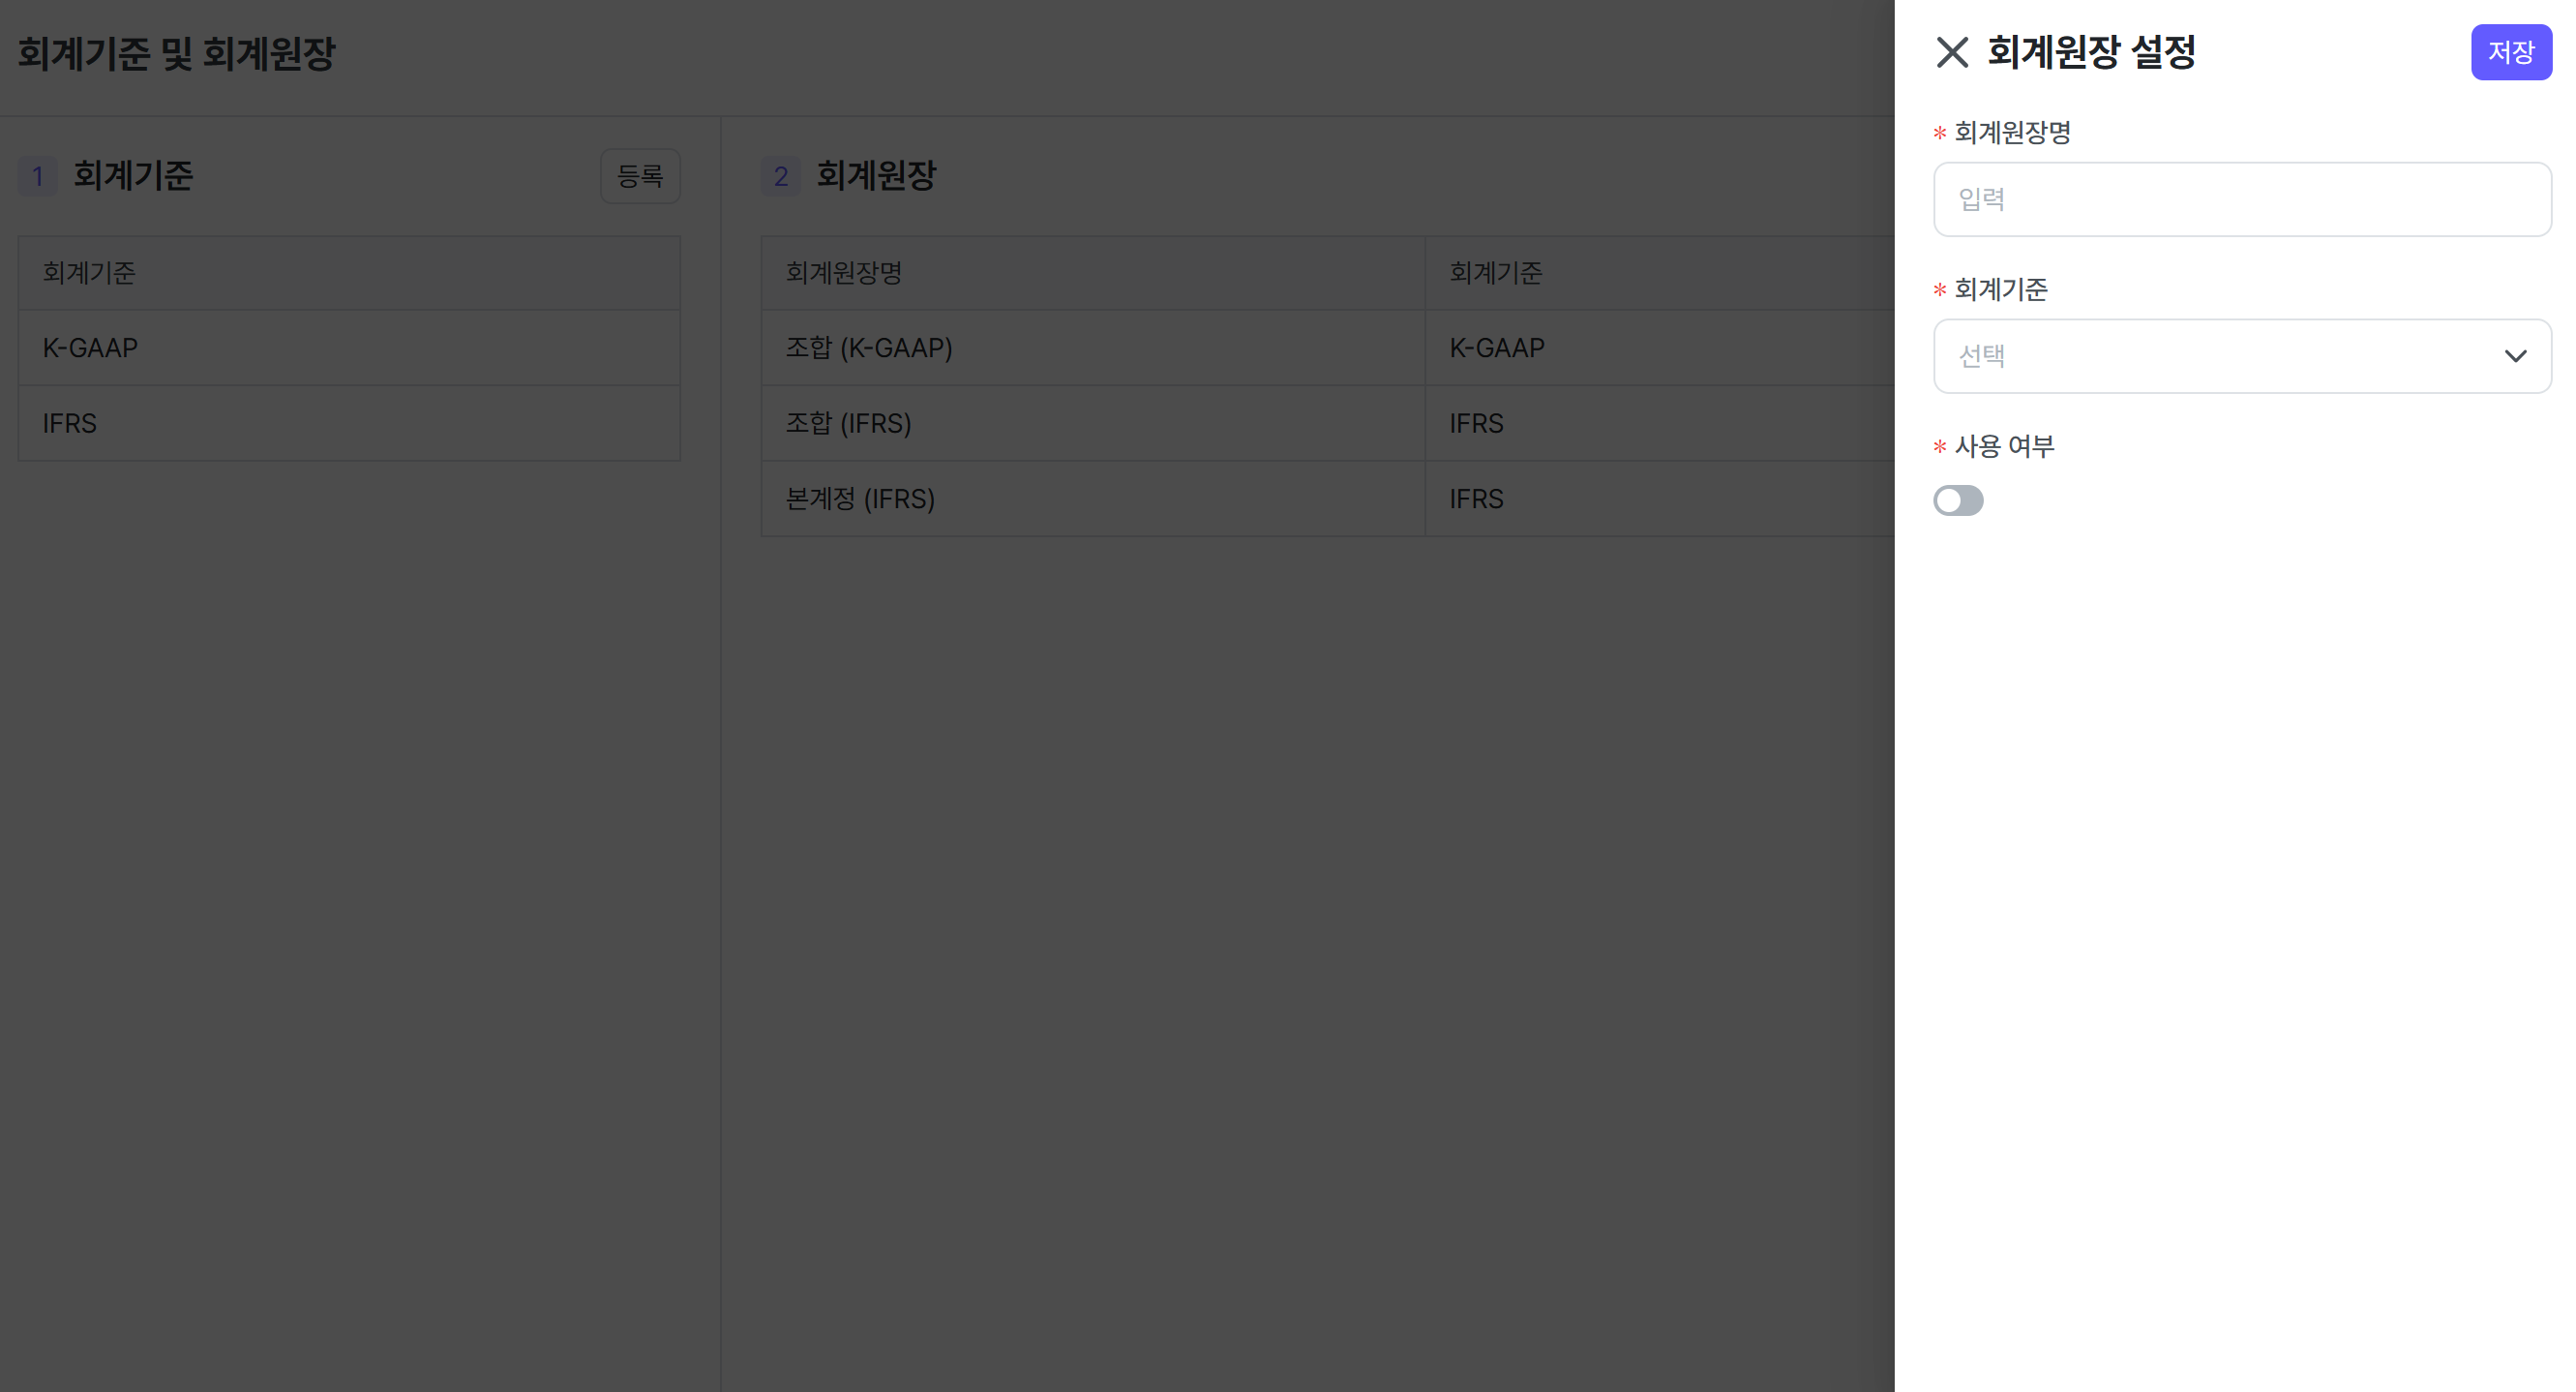Click IFRS cell in 조합 (IFRS) row

1660,423
